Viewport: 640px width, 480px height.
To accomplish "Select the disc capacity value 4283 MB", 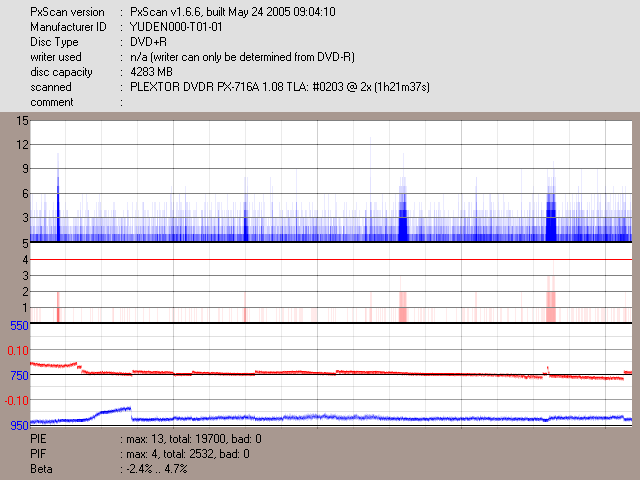I will (151, 72).
